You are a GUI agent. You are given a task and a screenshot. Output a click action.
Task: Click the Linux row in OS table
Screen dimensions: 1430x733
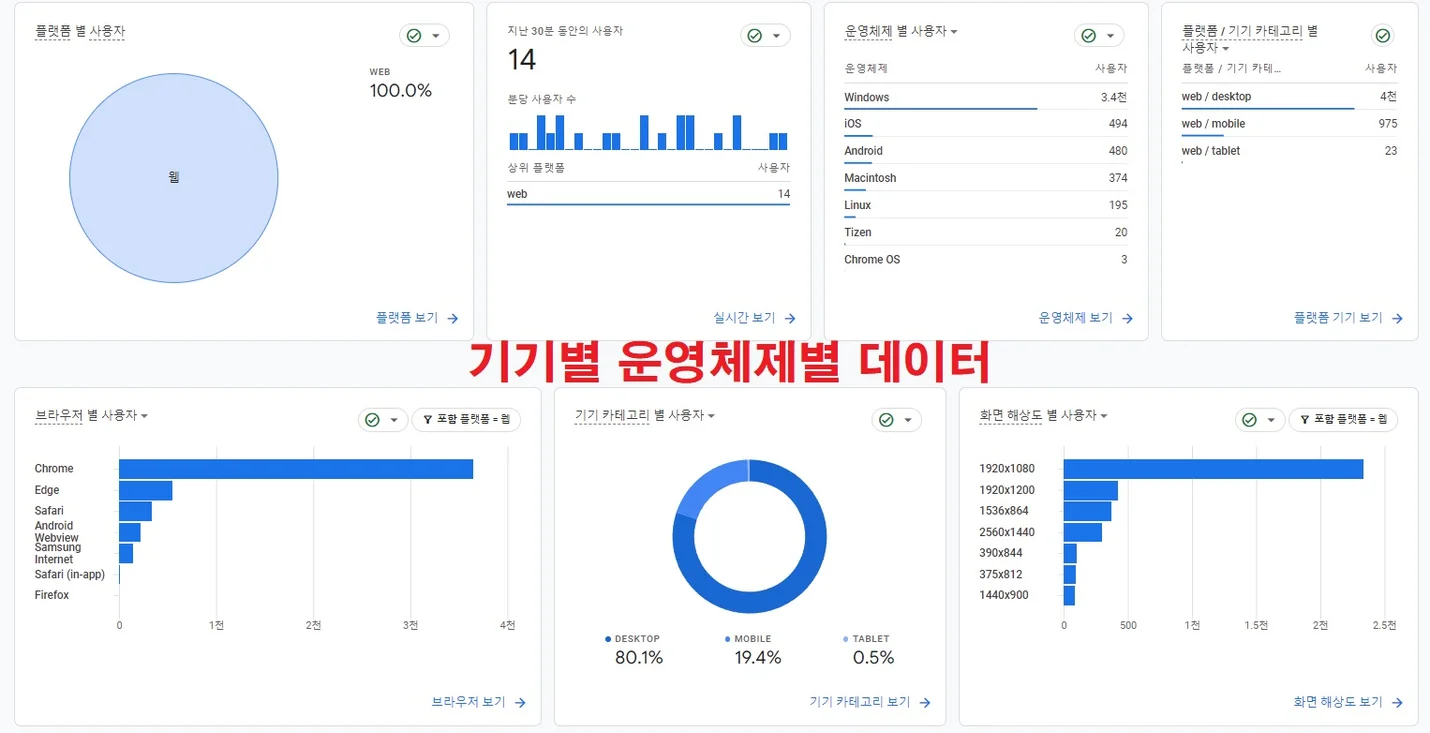985,205
